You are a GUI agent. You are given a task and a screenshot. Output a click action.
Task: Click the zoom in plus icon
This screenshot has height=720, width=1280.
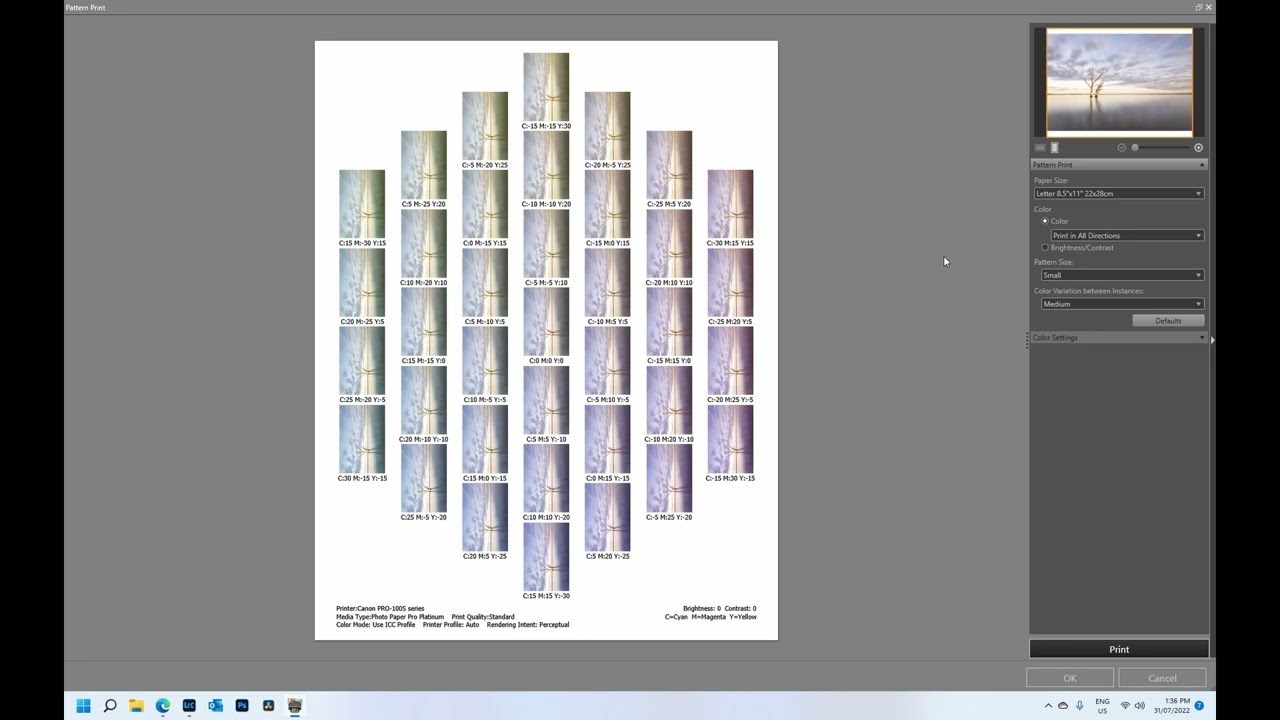pos(1198,148)
